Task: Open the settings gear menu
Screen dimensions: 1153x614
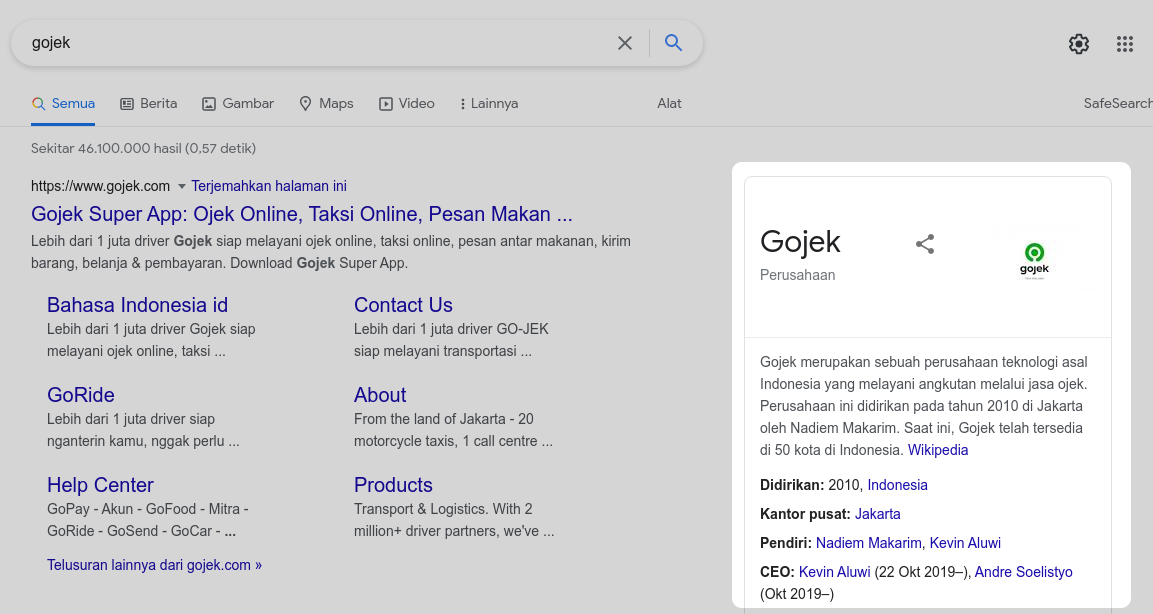Action: click(x=1078, y=44)
